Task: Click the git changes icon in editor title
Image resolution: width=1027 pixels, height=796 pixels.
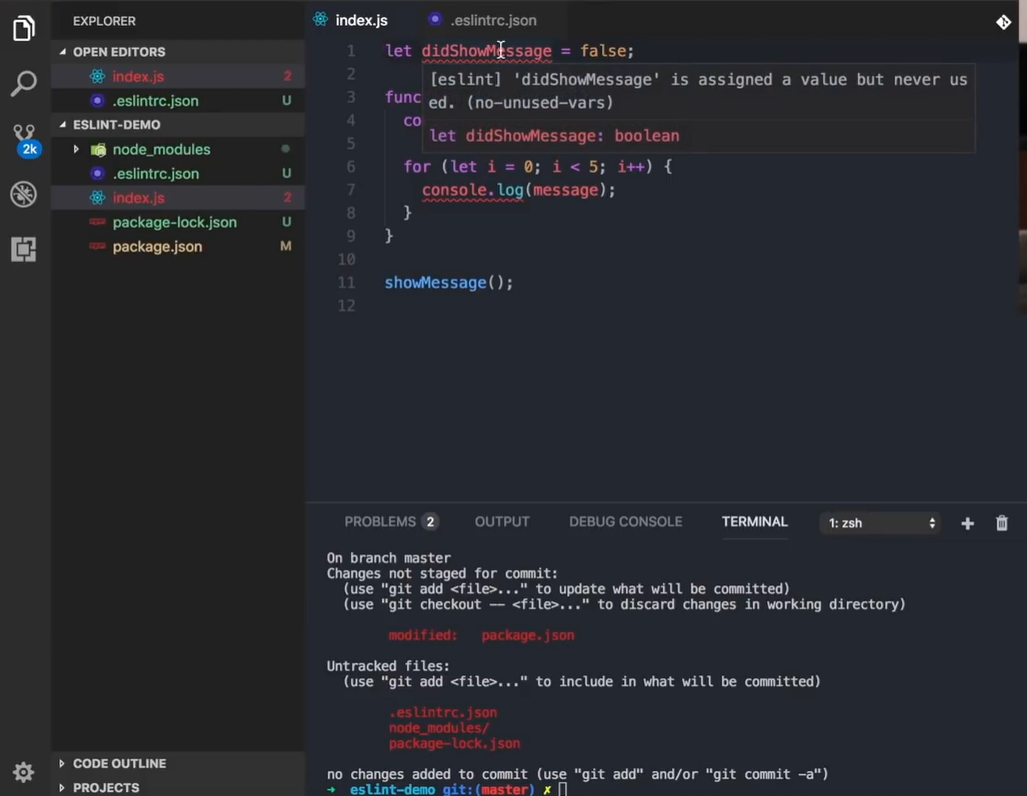Action: (1003, 22)
